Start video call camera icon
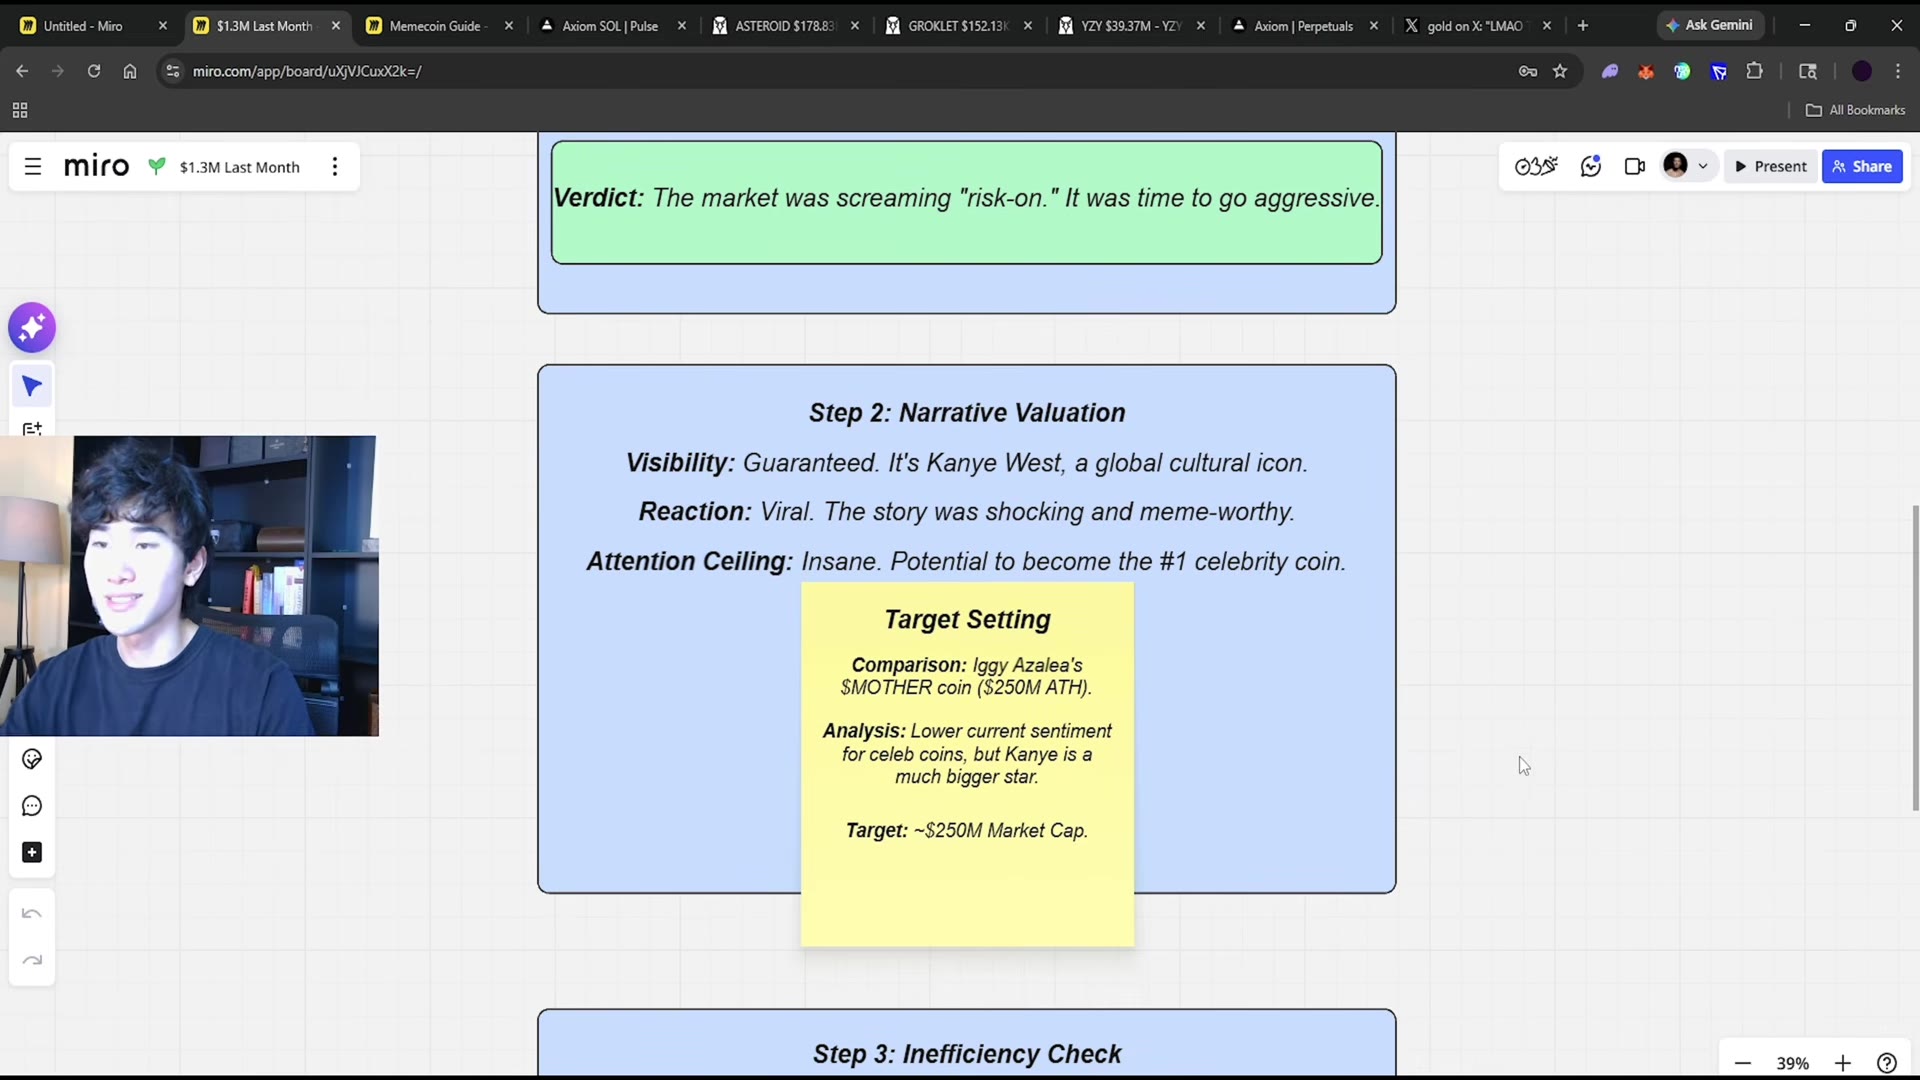 [x=1634, y=166]
